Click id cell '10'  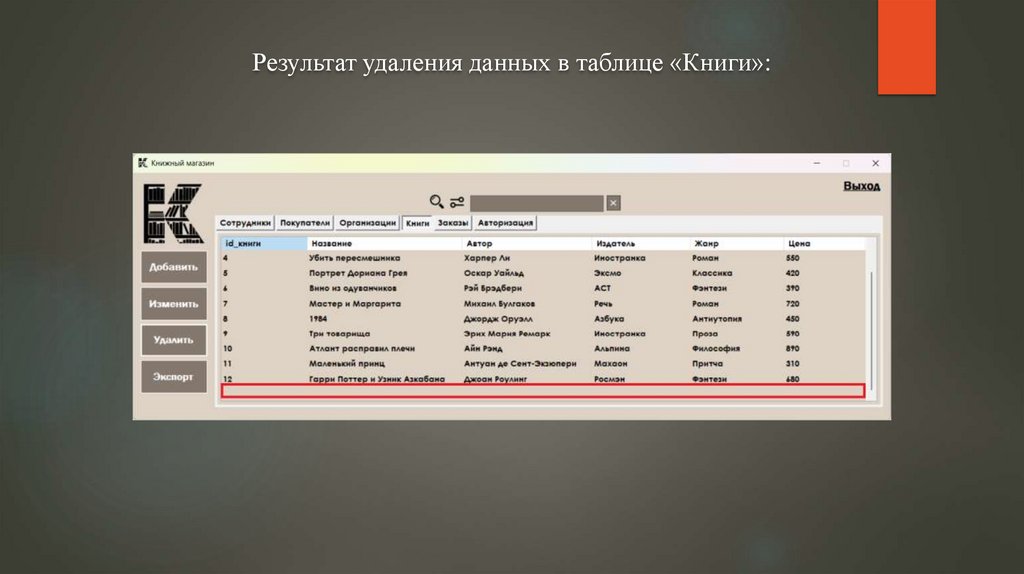[x=227, y=349]
